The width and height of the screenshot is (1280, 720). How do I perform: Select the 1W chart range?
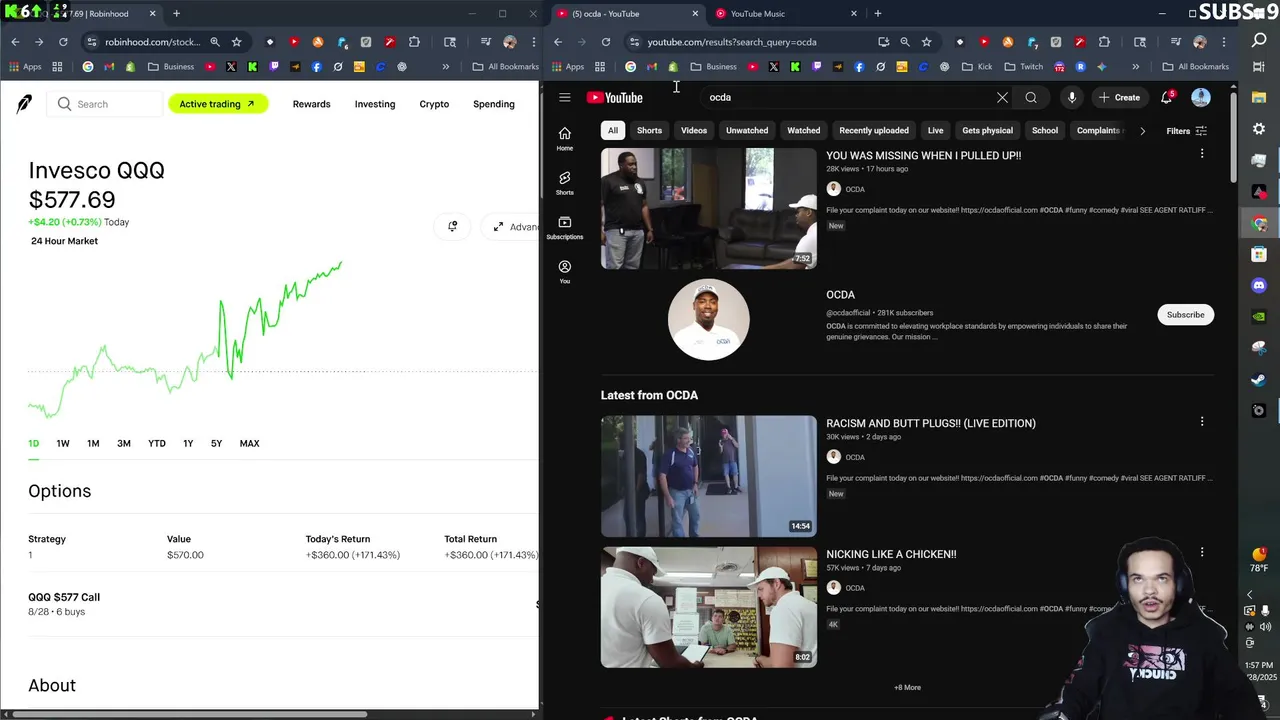pos(63,443)
